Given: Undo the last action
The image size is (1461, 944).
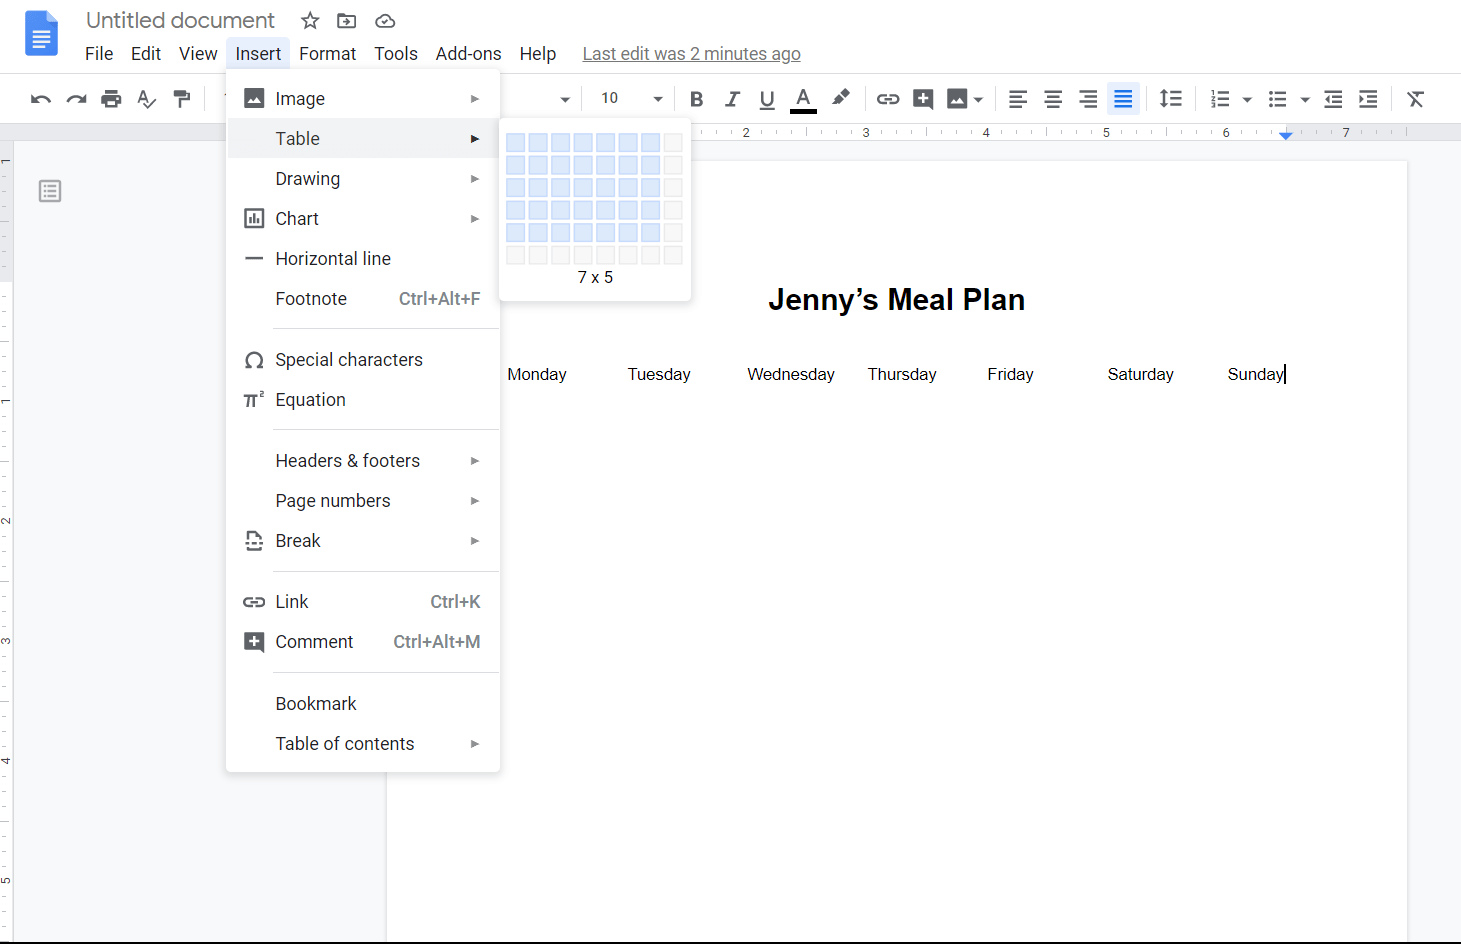Looking at the screenshot, I should click(x=40, y=98).
